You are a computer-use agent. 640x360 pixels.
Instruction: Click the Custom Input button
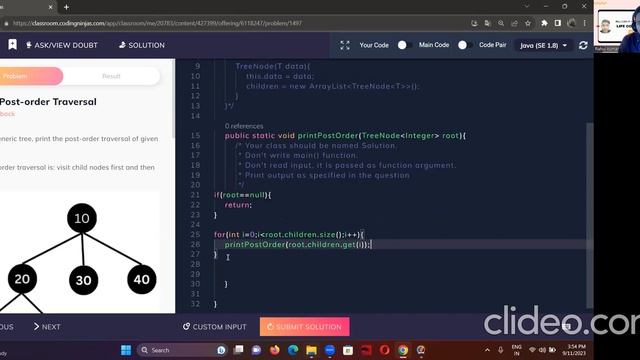point(215,327)
